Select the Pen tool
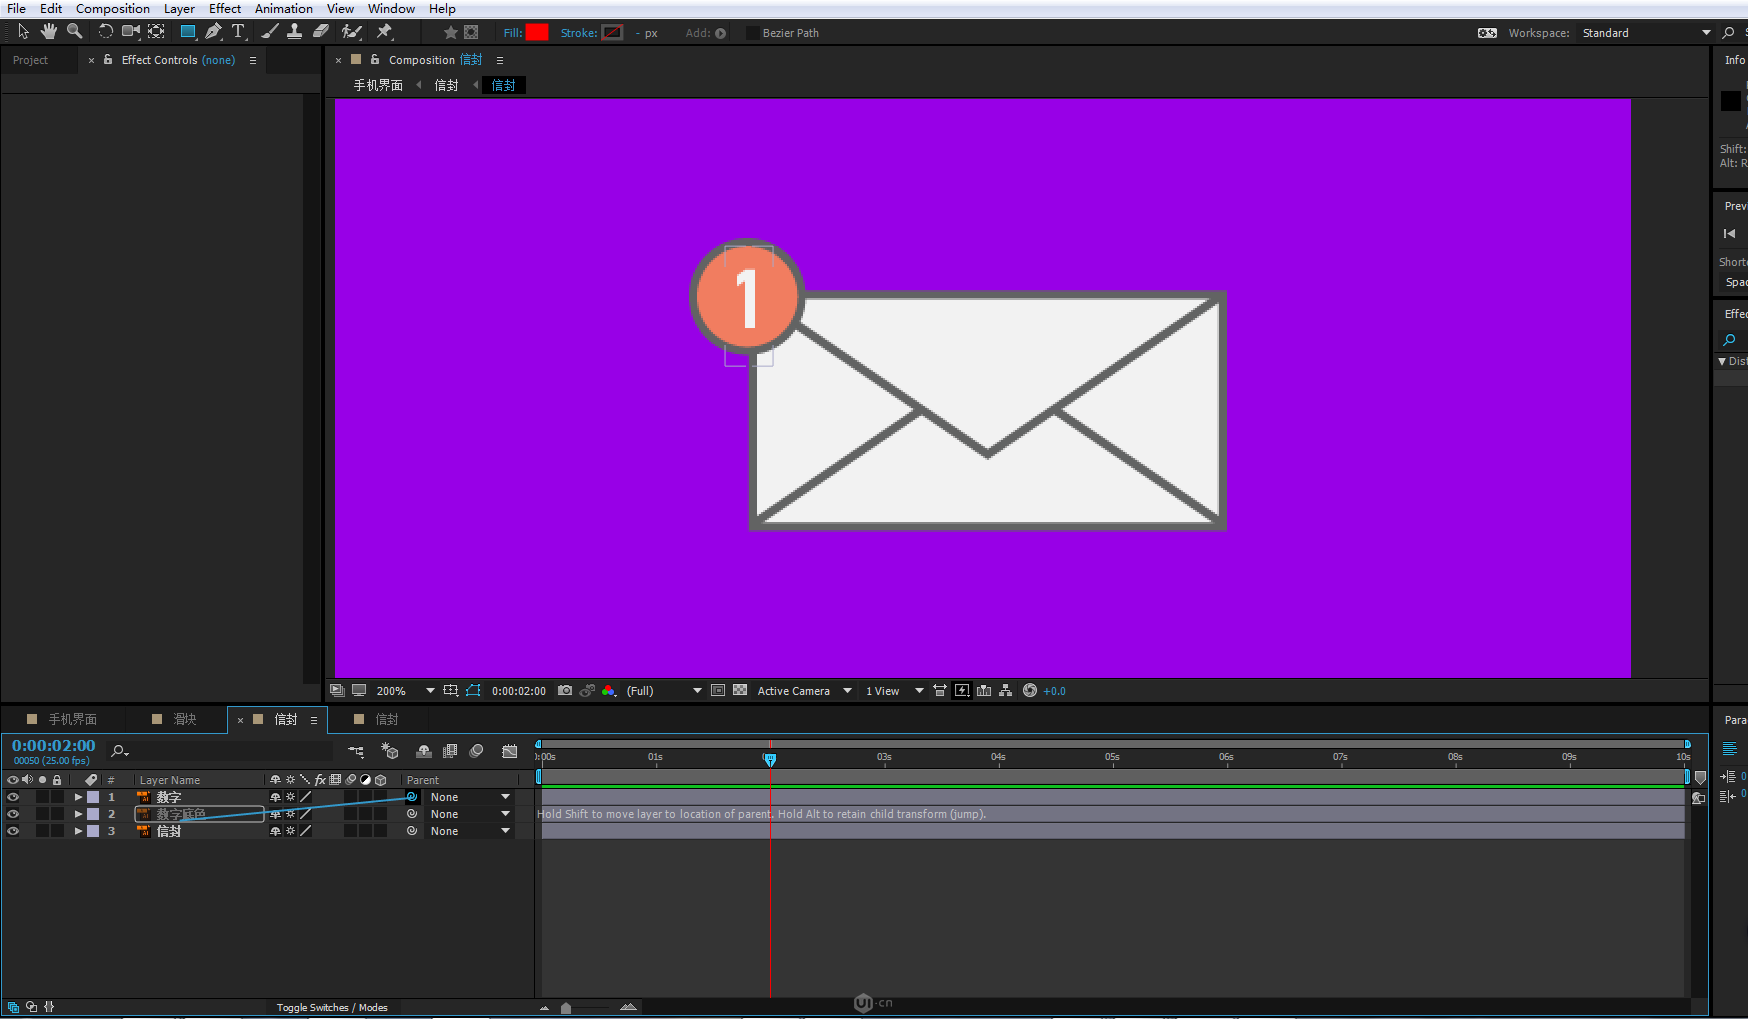Screen dimensions: 1748x1019 coord(213,32)
